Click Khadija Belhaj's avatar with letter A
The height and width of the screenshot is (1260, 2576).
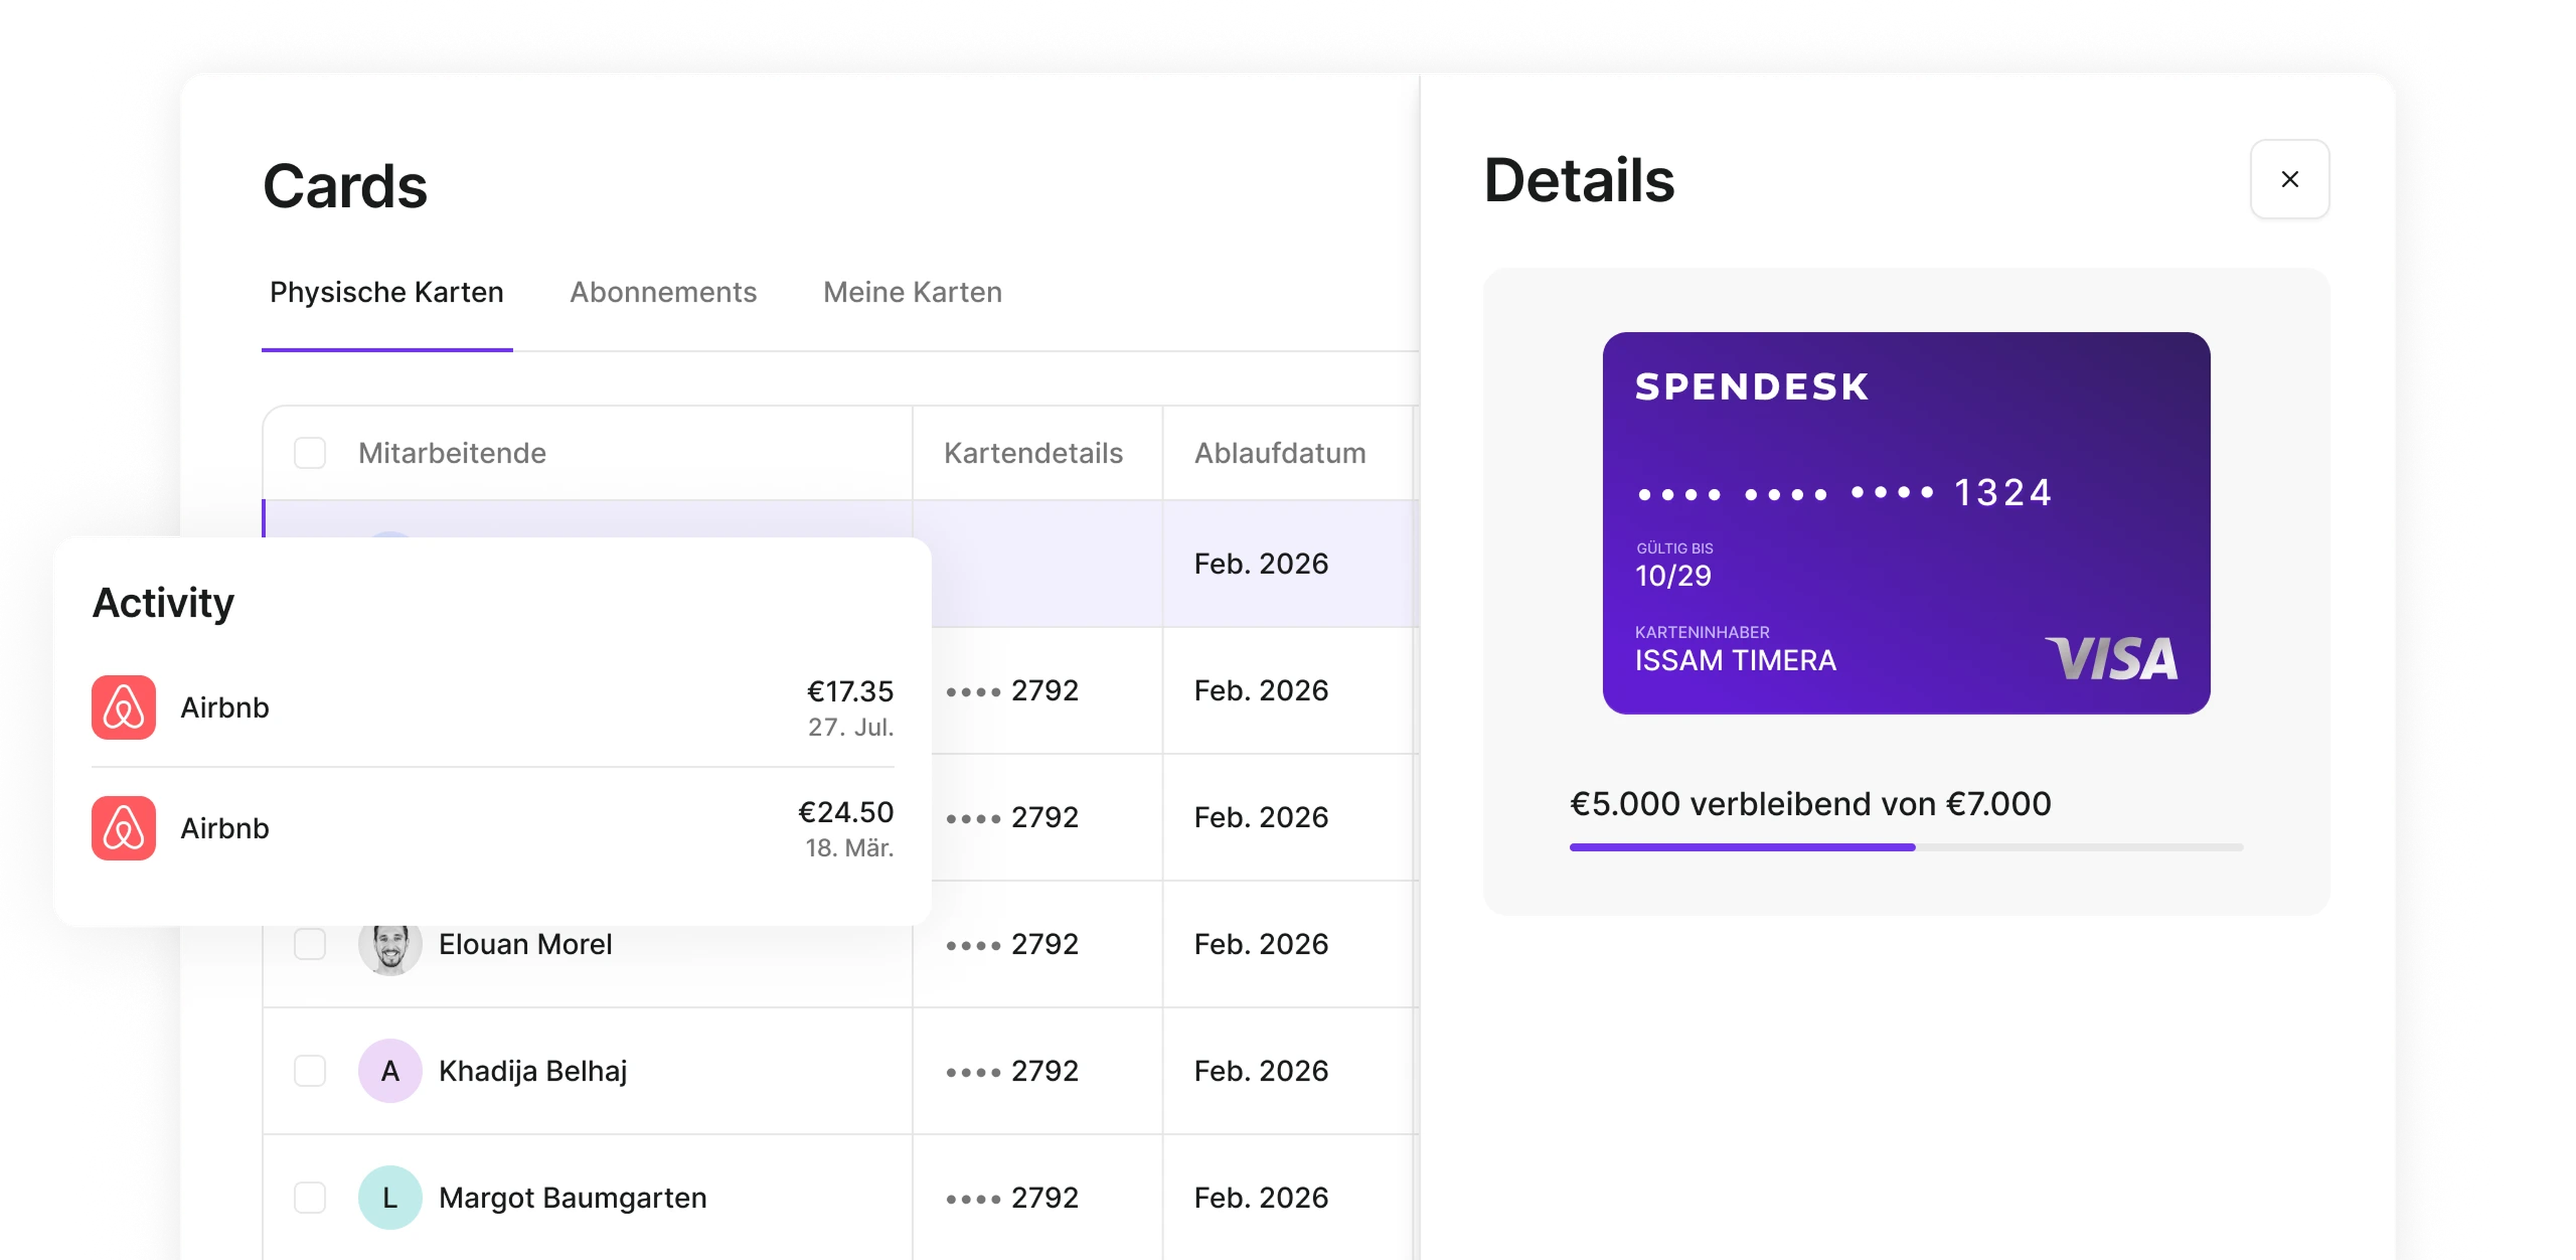[x=390, y=1071]
